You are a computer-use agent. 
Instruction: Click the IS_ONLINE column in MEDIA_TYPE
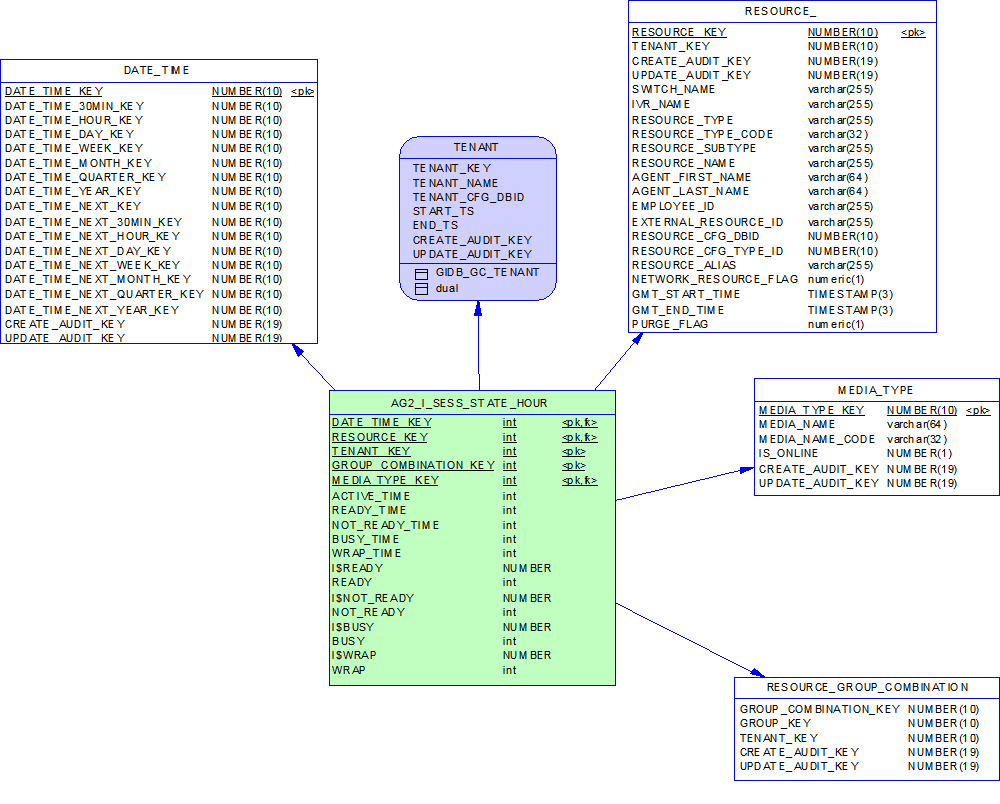click(788, 454)
